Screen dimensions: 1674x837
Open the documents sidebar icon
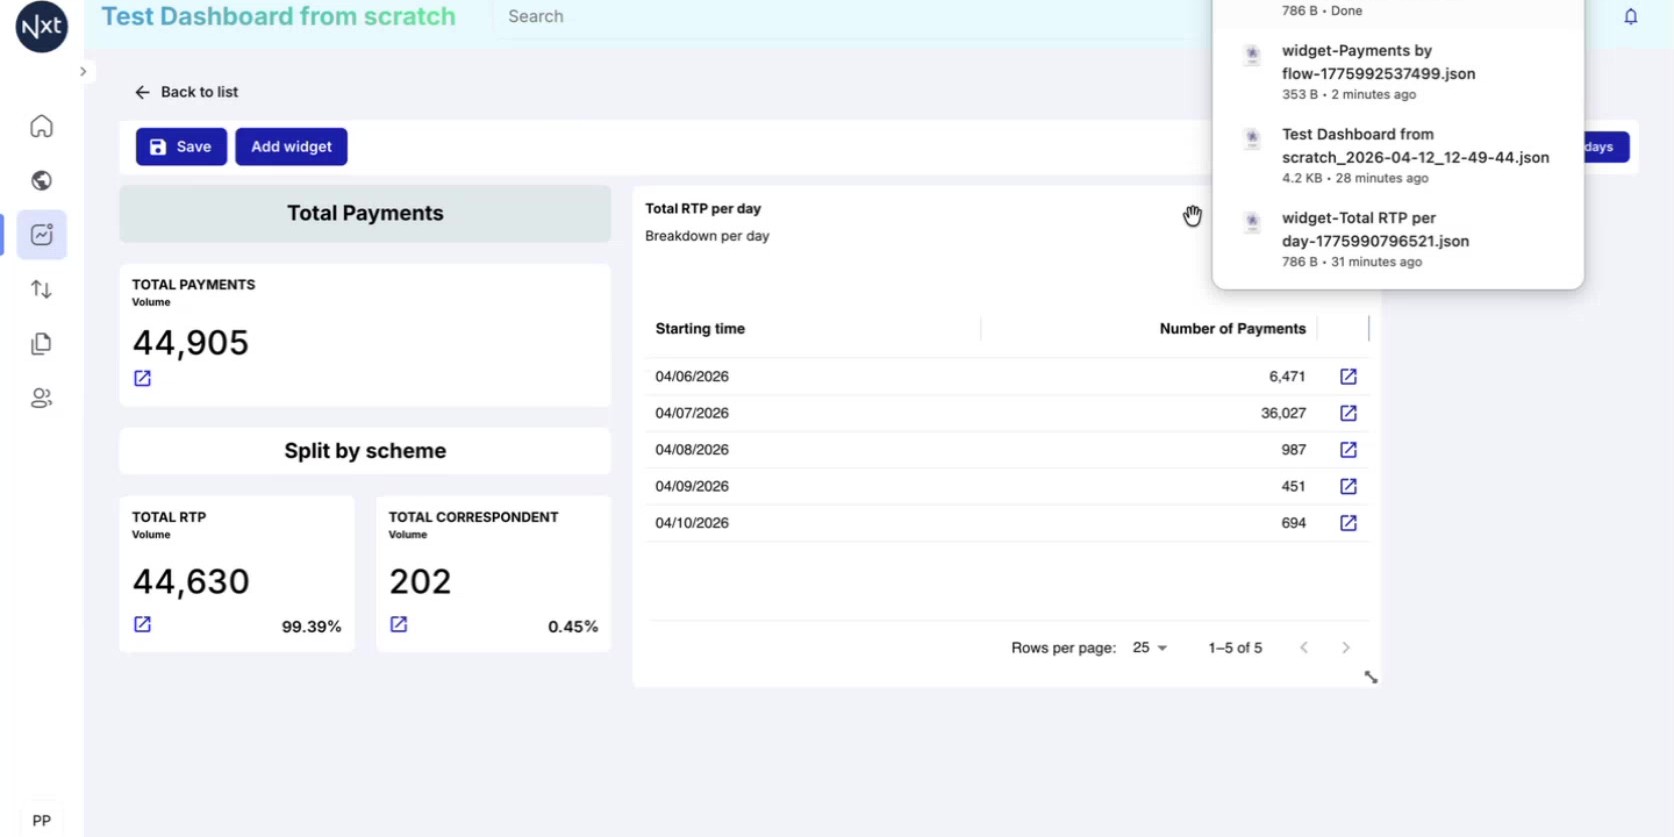coord(41,344)
